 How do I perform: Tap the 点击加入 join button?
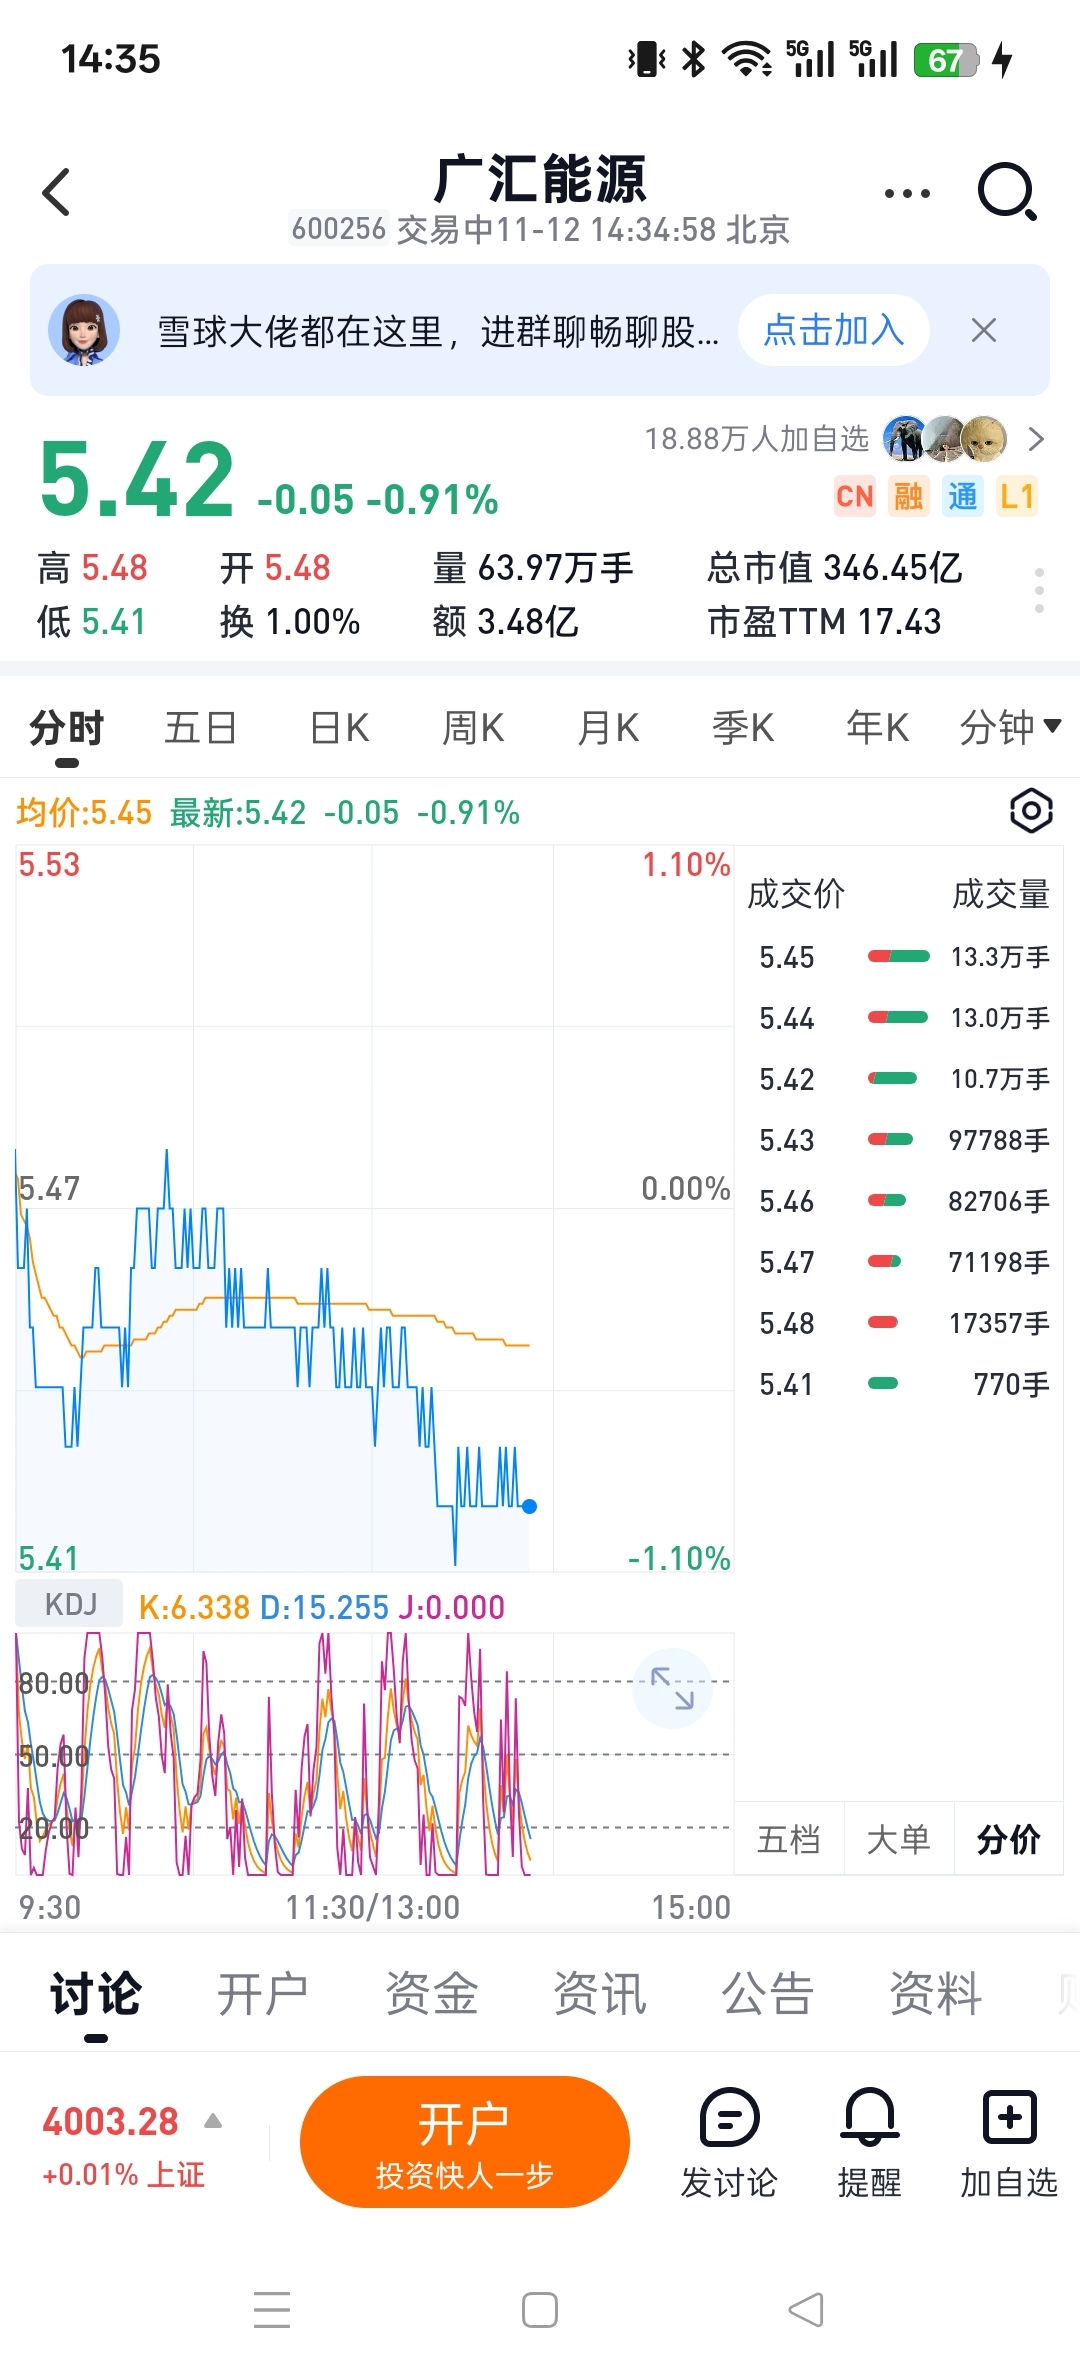pos(833,330)
